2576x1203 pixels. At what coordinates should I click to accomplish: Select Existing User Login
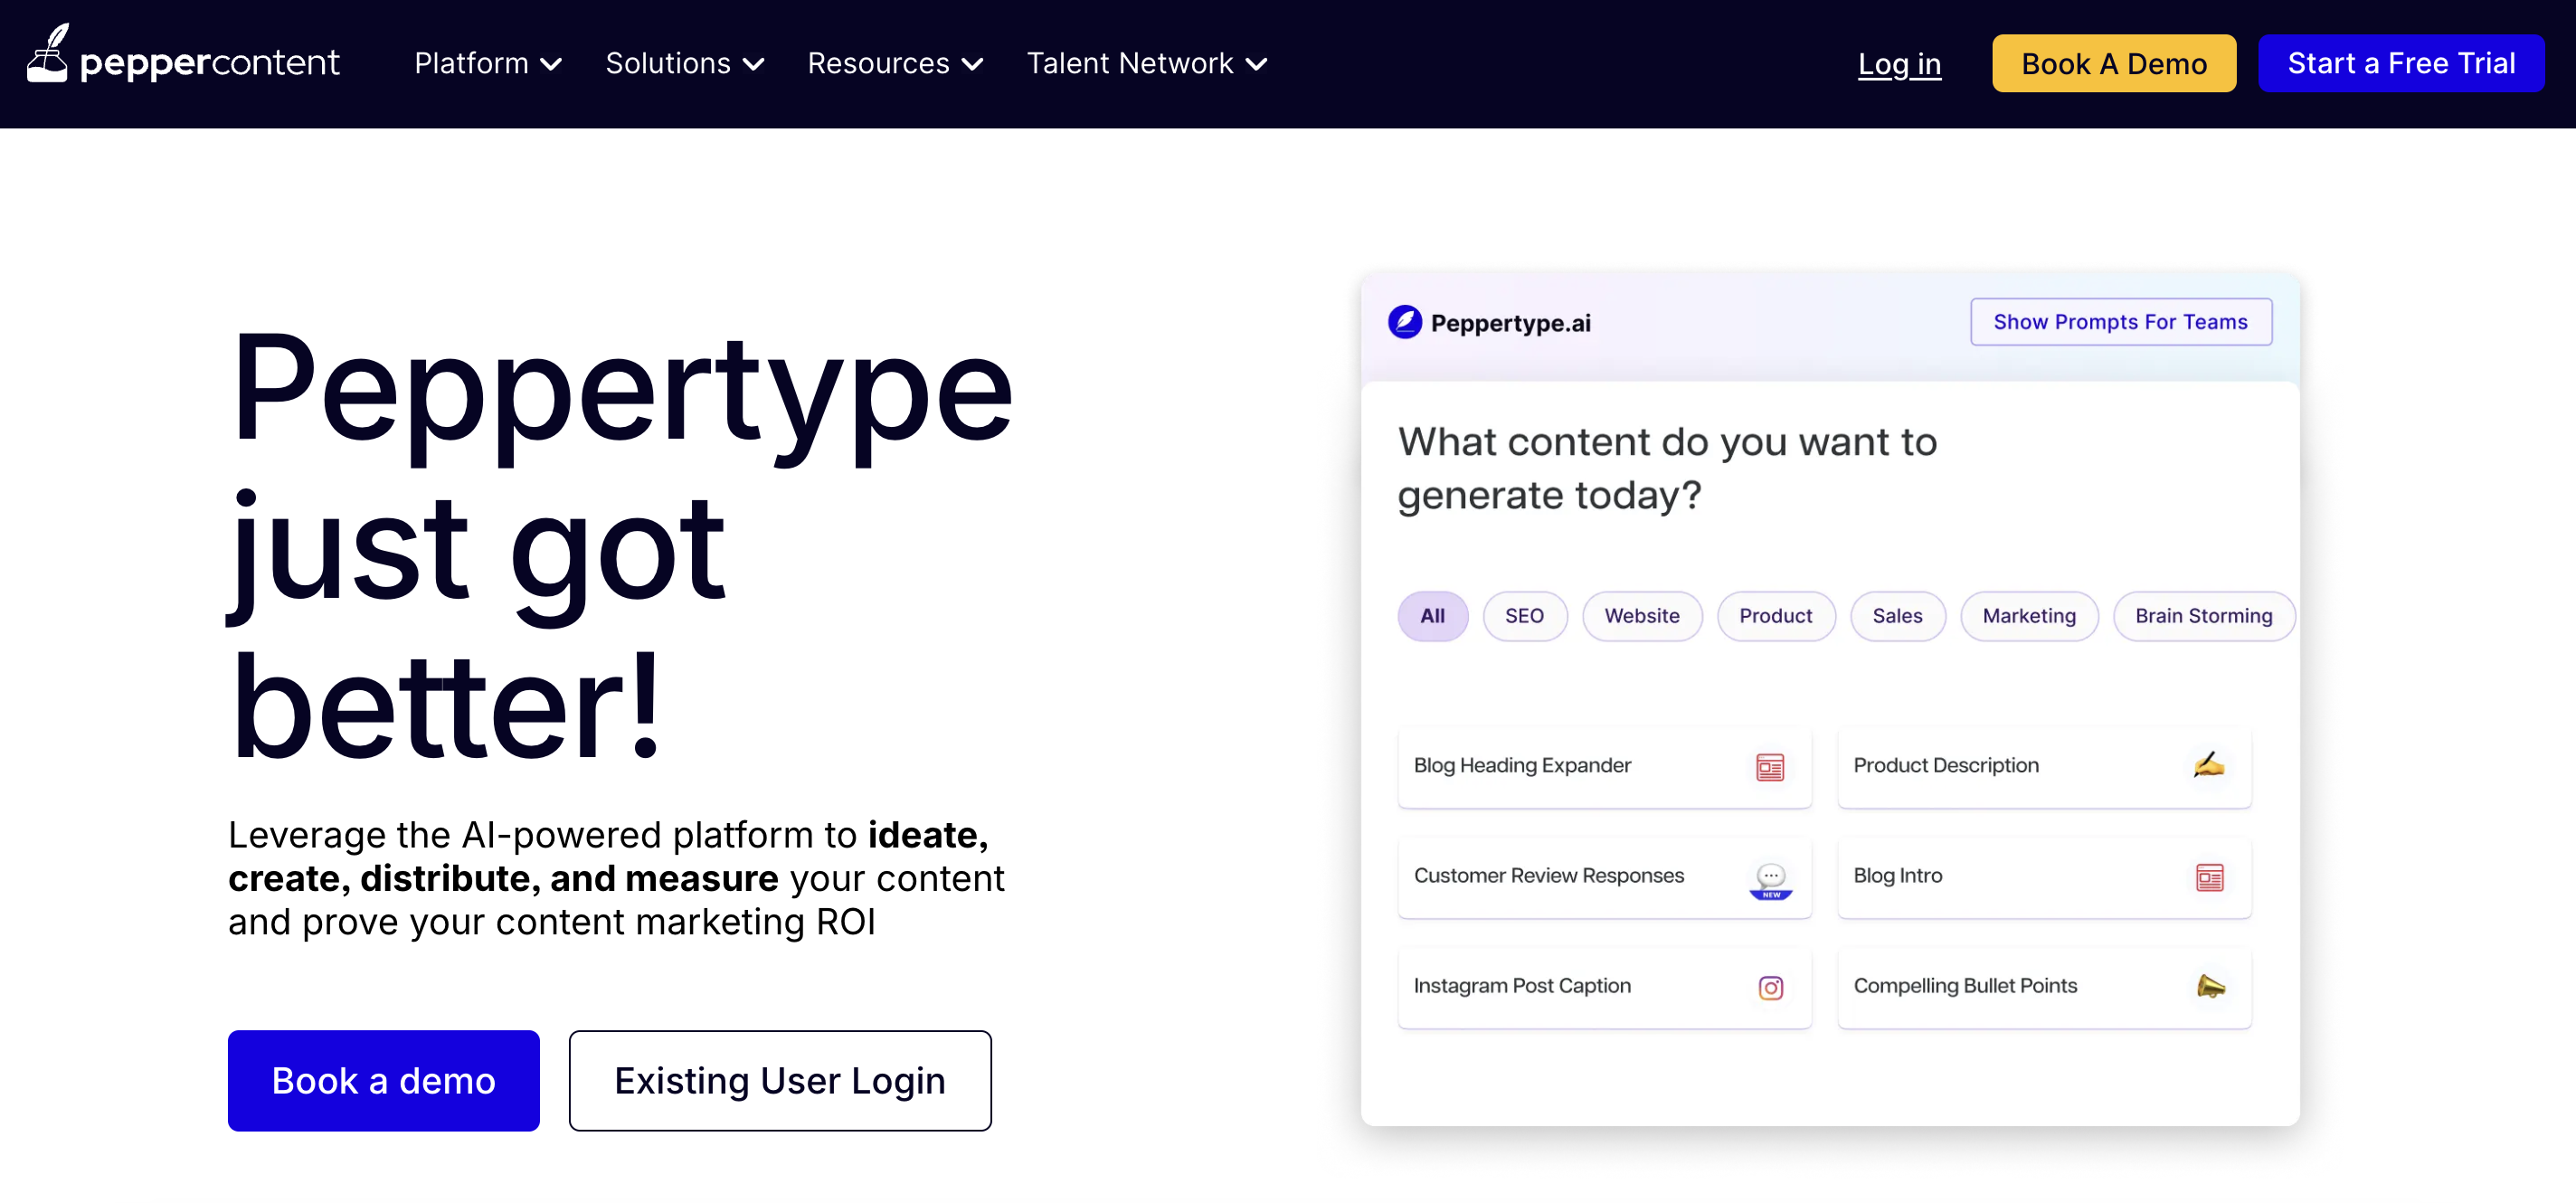[779, 1080]
